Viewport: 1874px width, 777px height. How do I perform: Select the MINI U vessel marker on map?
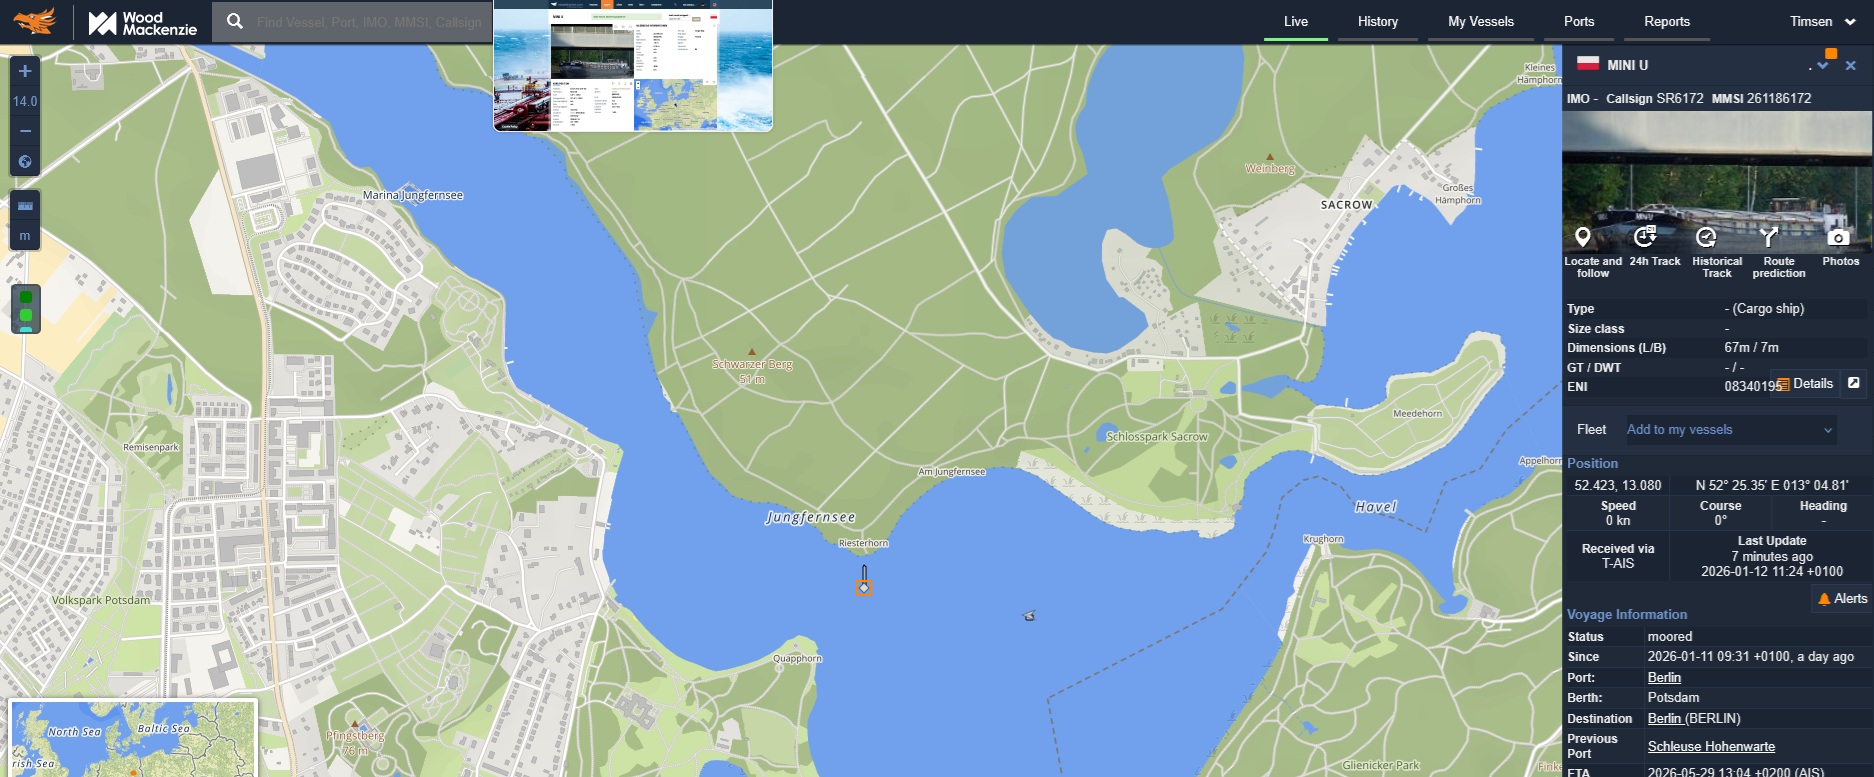pos(864,587)
